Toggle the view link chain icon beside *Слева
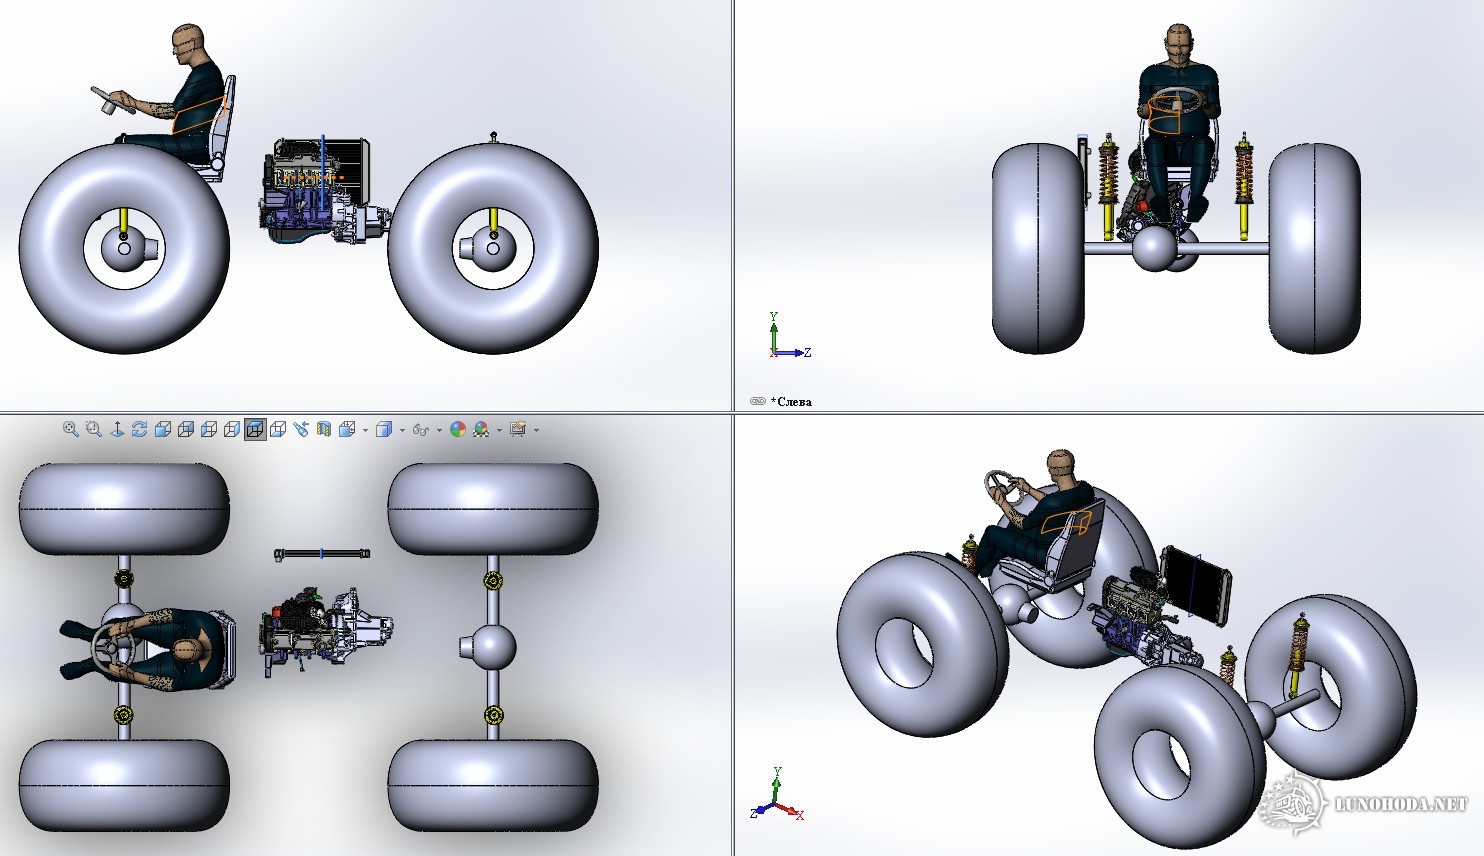Image resolution: width=1484 pixels, height=856 pixels. (757, 401)
